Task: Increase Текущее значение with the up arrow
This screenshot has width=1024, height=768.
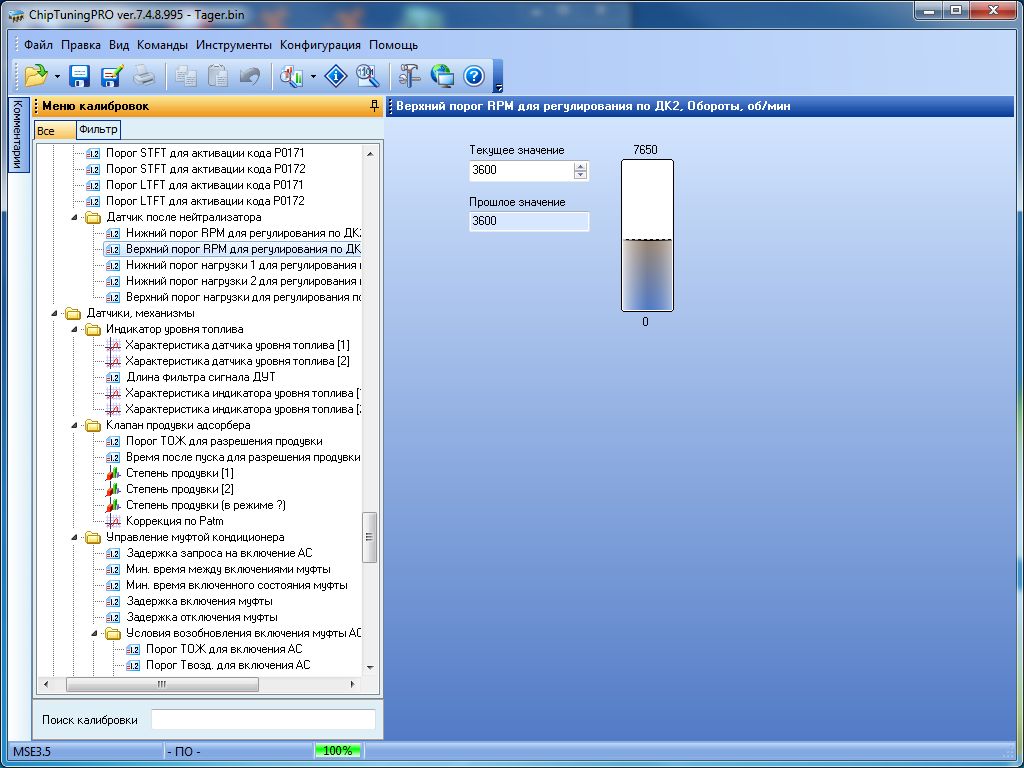Action: tap(580, 166)
